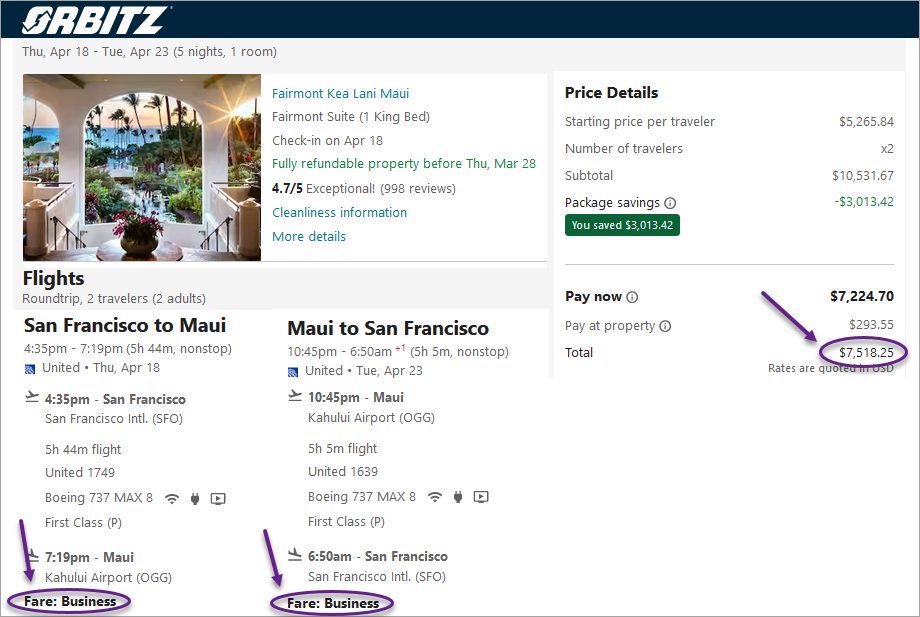Click the United 1749 flight number
The image size is (920, 617).
tap(80, 473)
